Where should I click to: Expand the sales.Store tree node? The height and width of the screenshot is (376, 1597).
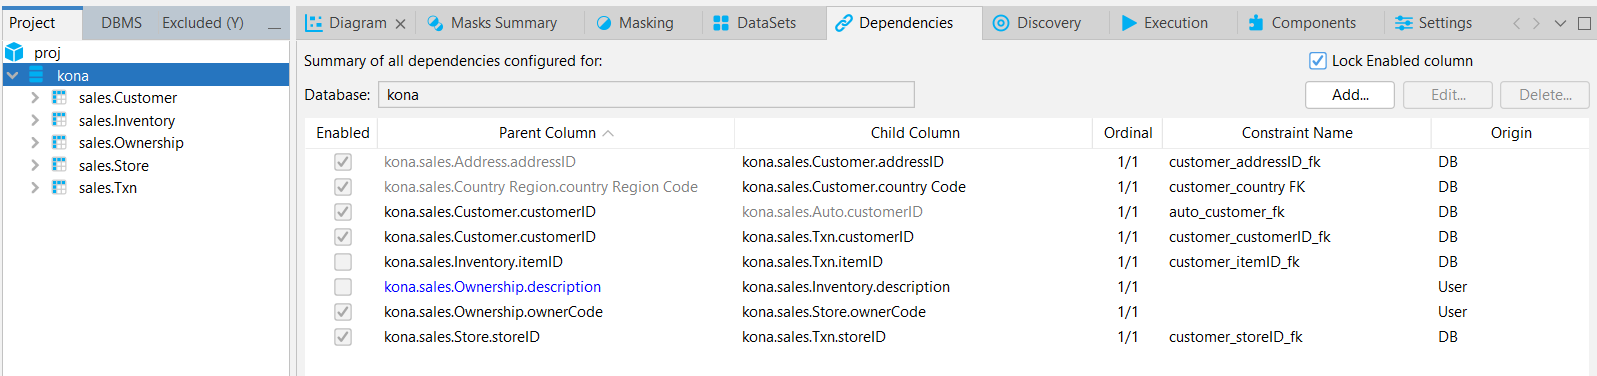tap(35, 165)
